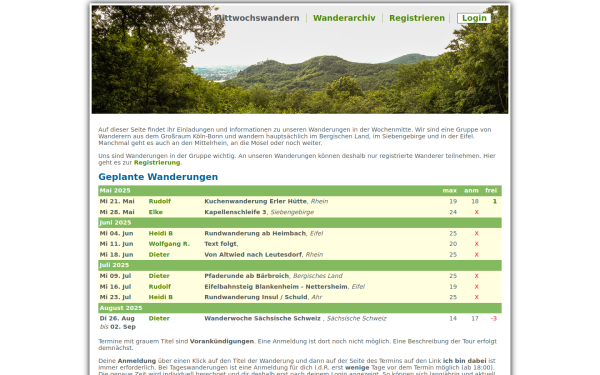Click the date Mi 16. Jul

coord(116,287)
